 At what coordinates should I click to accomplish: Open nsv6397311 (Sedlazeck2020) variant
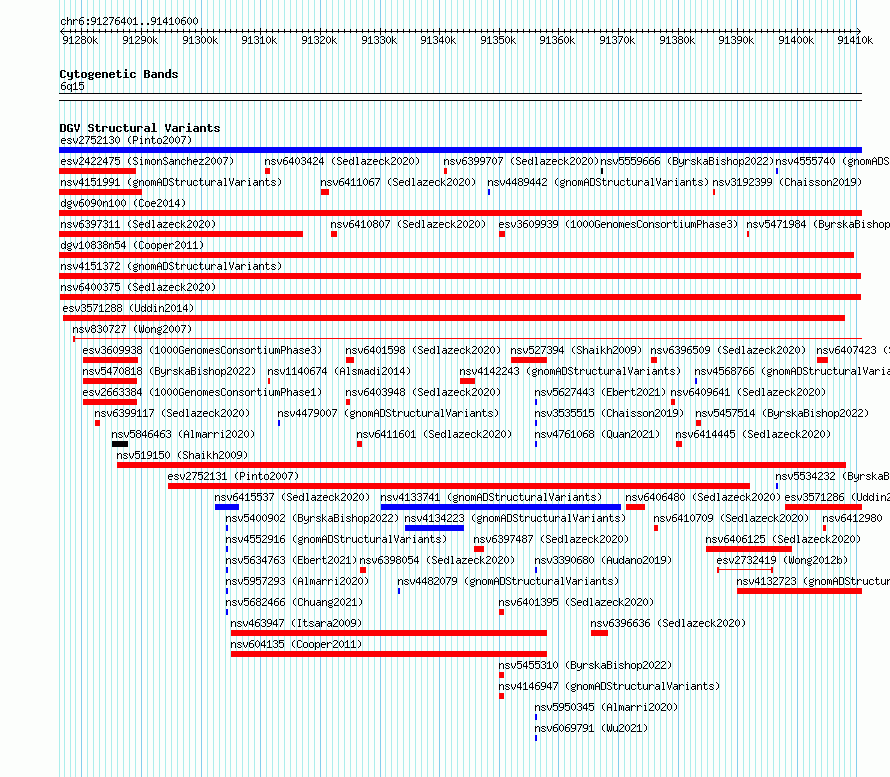coord(138,224)
